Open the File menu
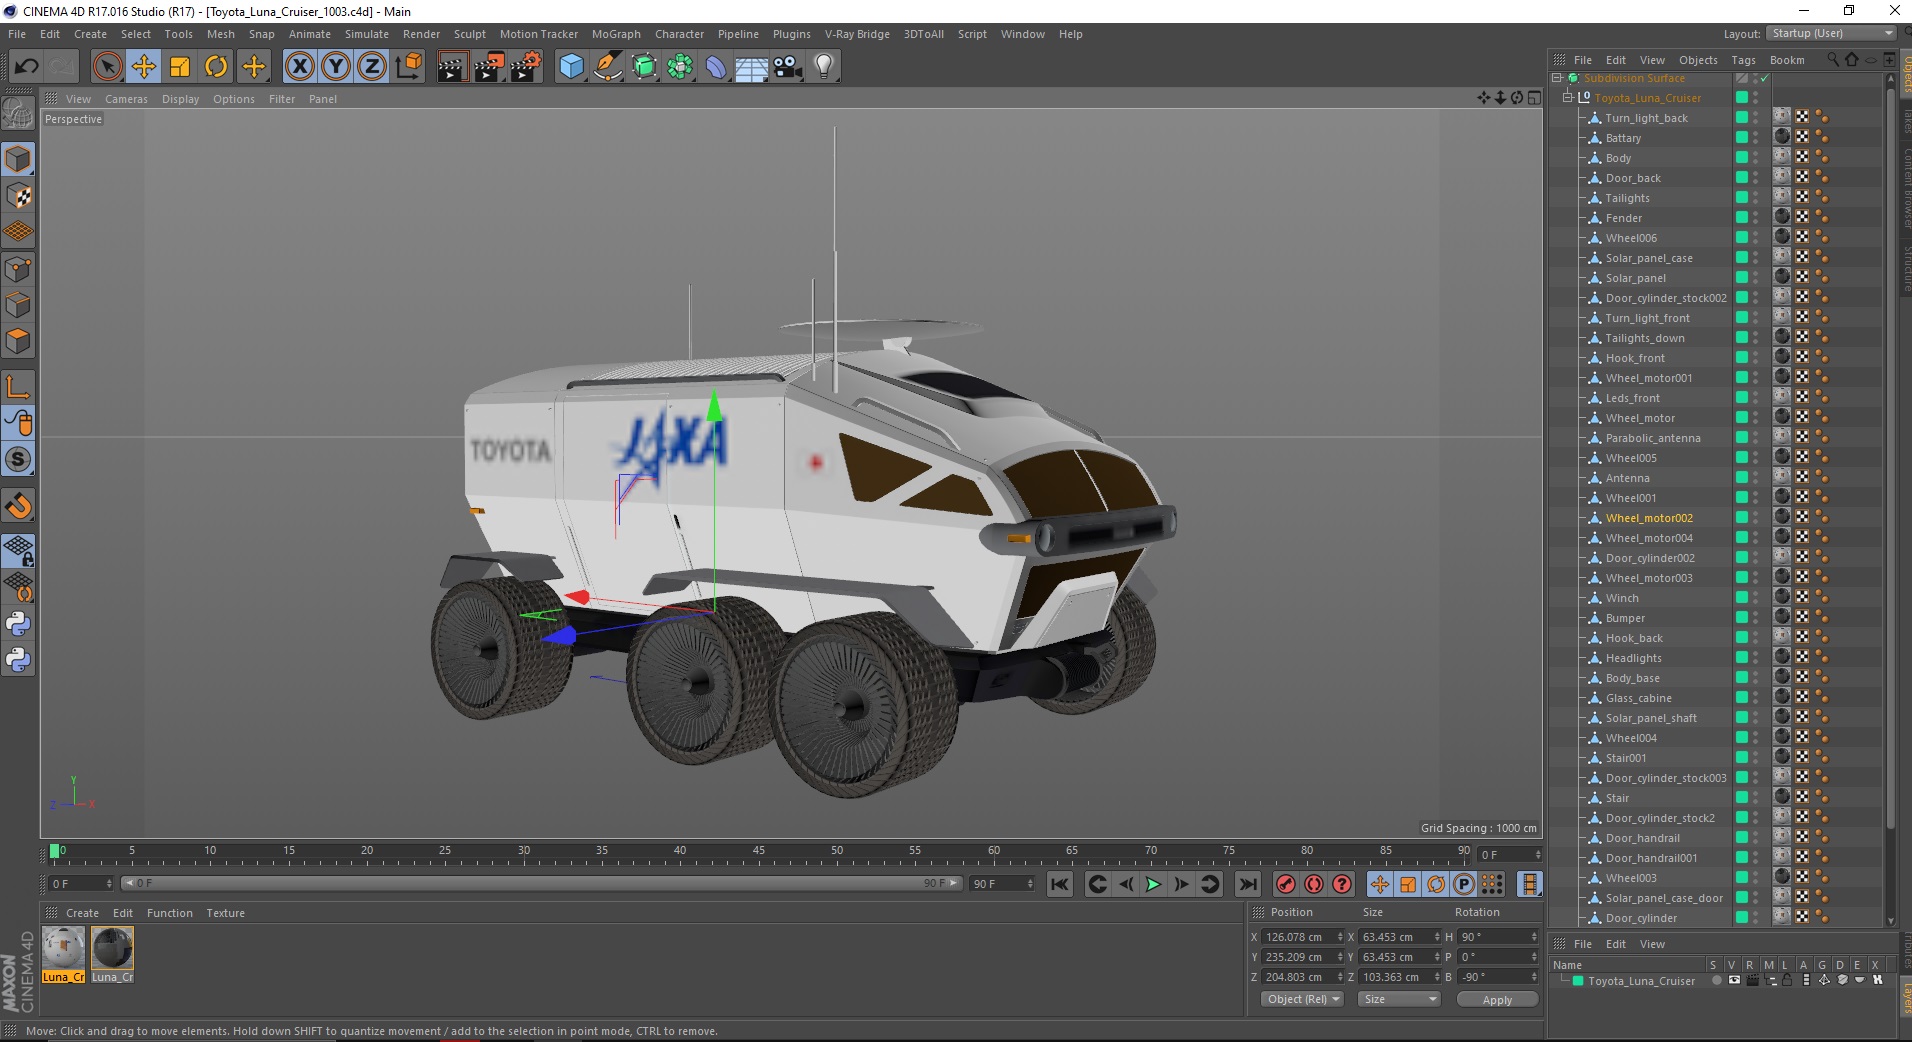Image resolution: width=1912 pixels, height=1042 pixels. (17, 34)
